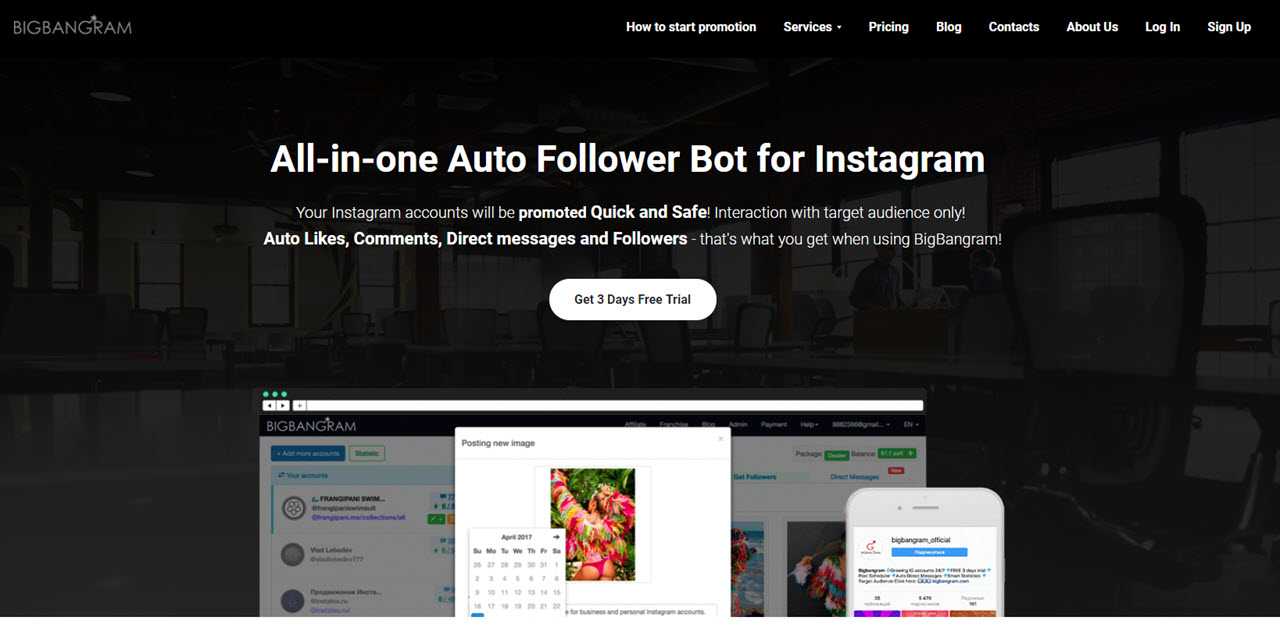
Task: Click the mockup browser address bar
Action: (x=615, y=405)
